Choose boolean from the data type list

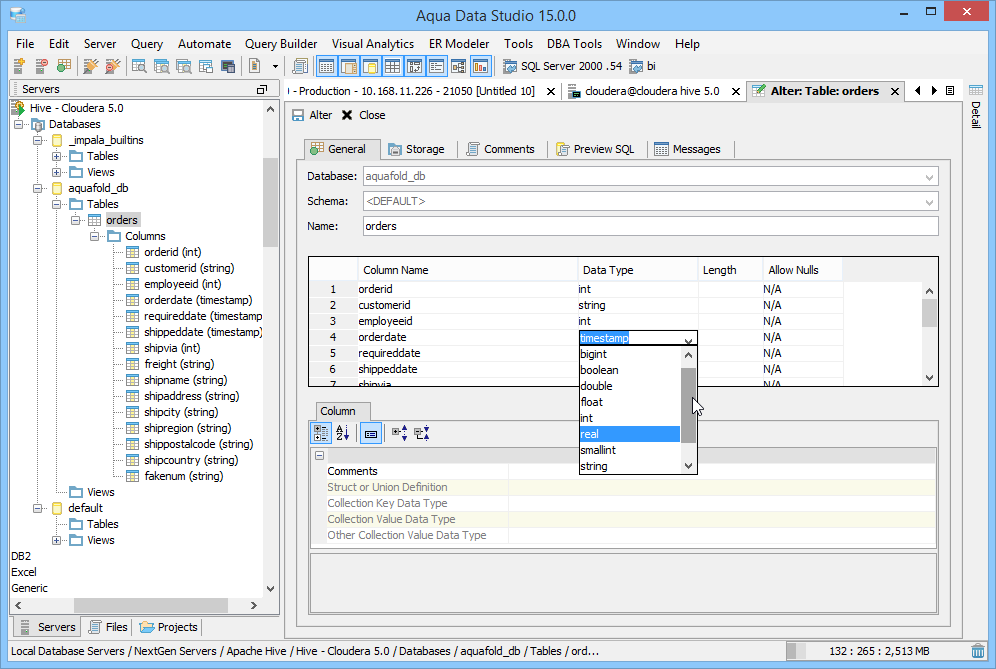(x=630, y=370)
